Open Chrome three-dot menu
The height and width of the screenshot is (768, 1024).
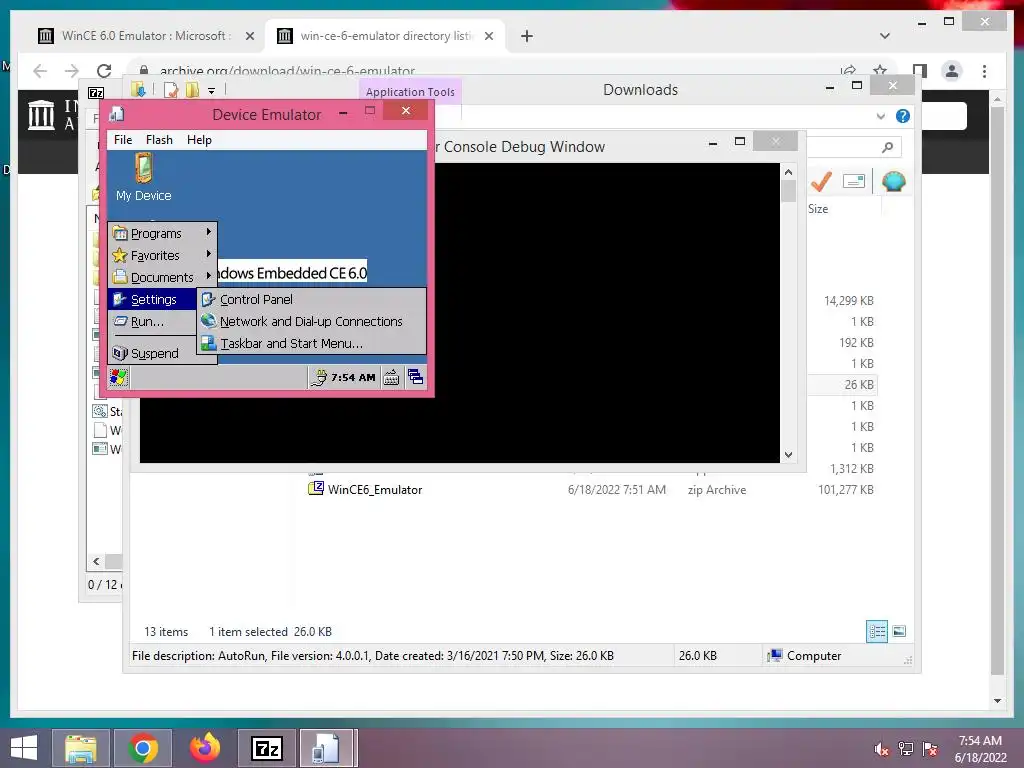[984, 71]
